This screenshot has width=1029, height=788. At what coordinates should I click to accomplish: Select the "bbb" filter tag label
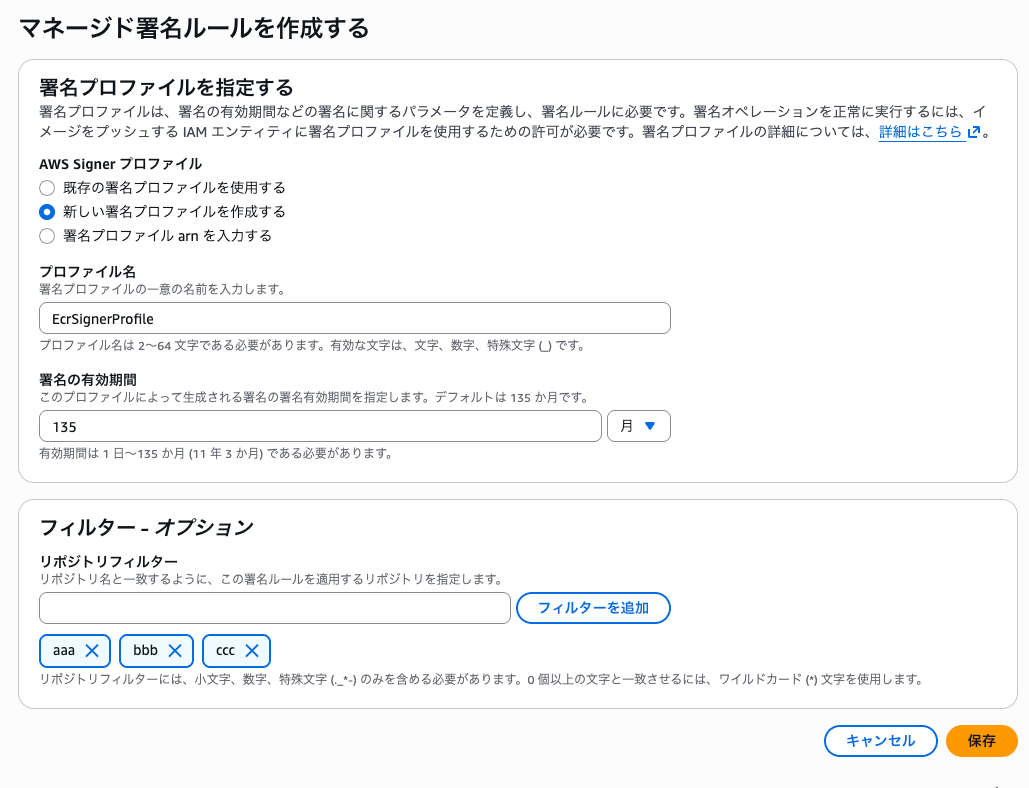click(x=144, y=650)
